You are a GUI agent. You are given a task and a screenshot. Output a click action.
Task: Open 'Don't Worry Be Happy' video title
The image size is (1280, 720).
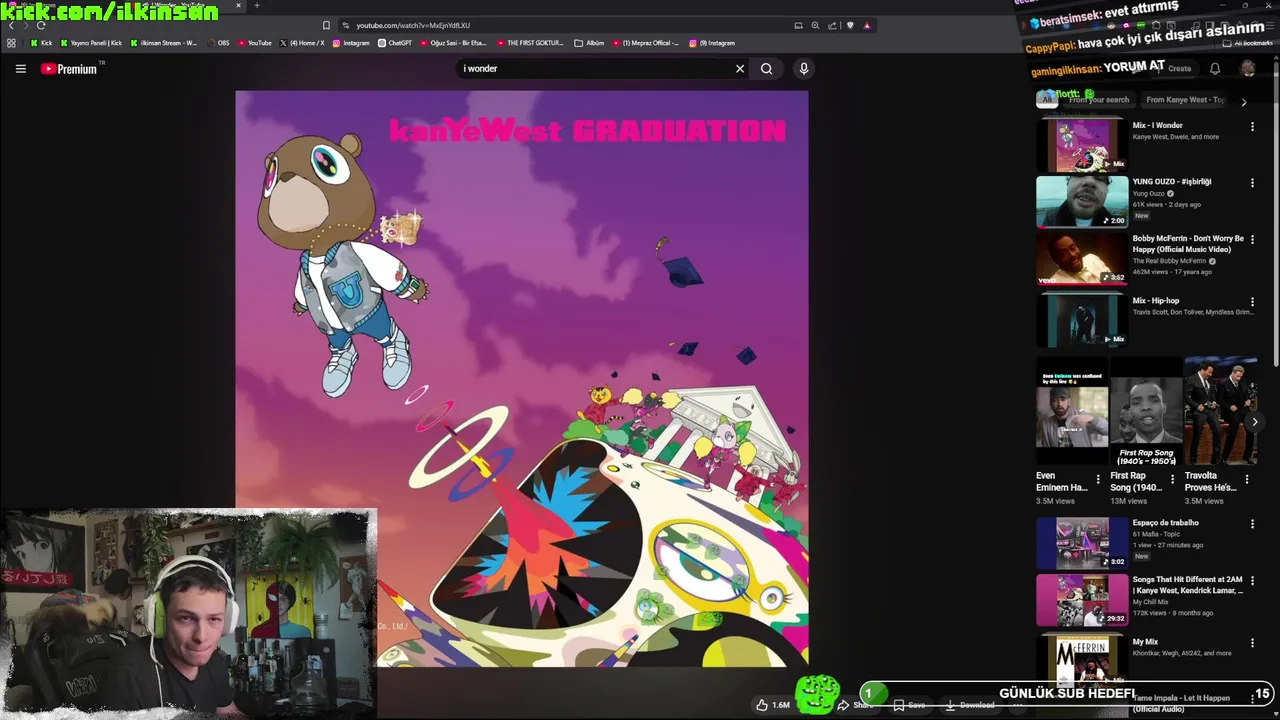coord(1188,244)
